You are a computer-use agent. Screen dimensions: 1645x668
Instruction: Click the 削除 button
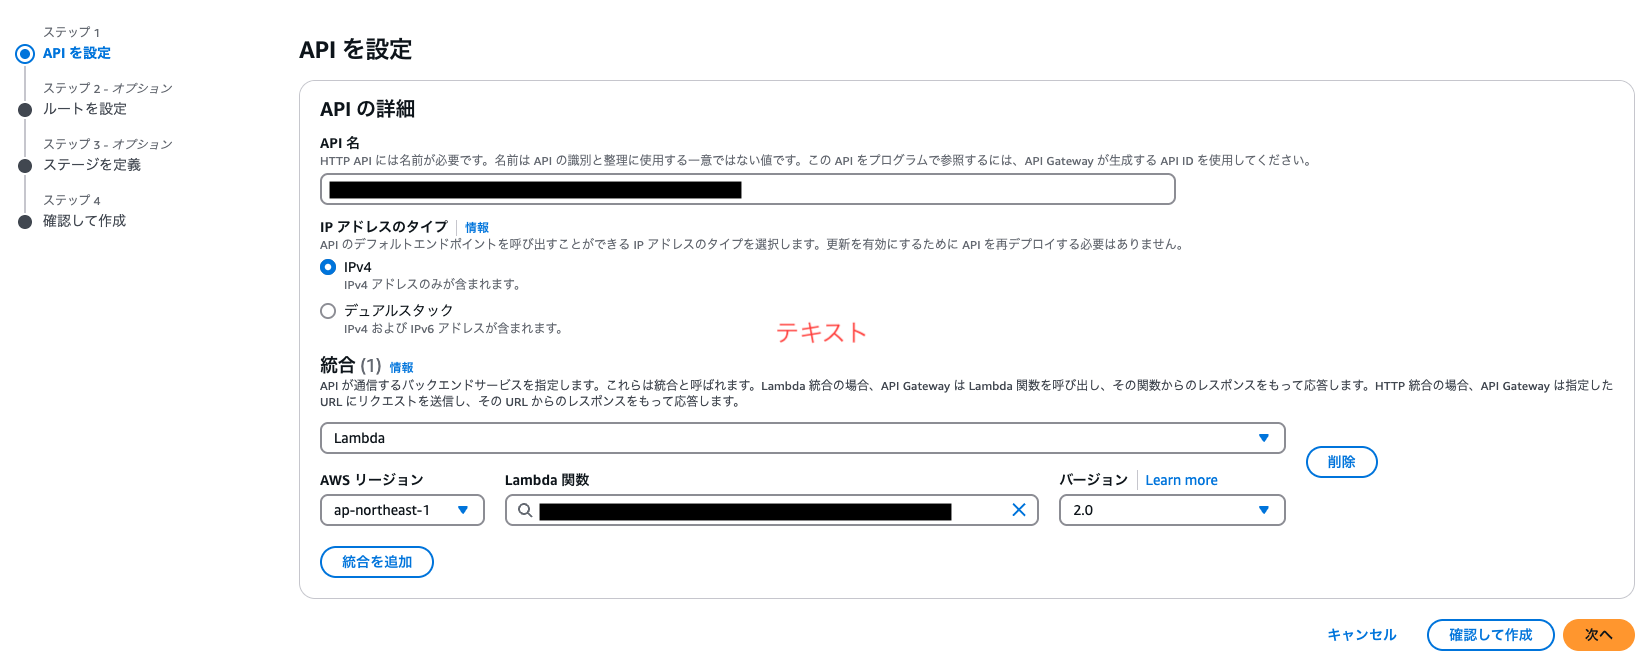[1342, 462]
